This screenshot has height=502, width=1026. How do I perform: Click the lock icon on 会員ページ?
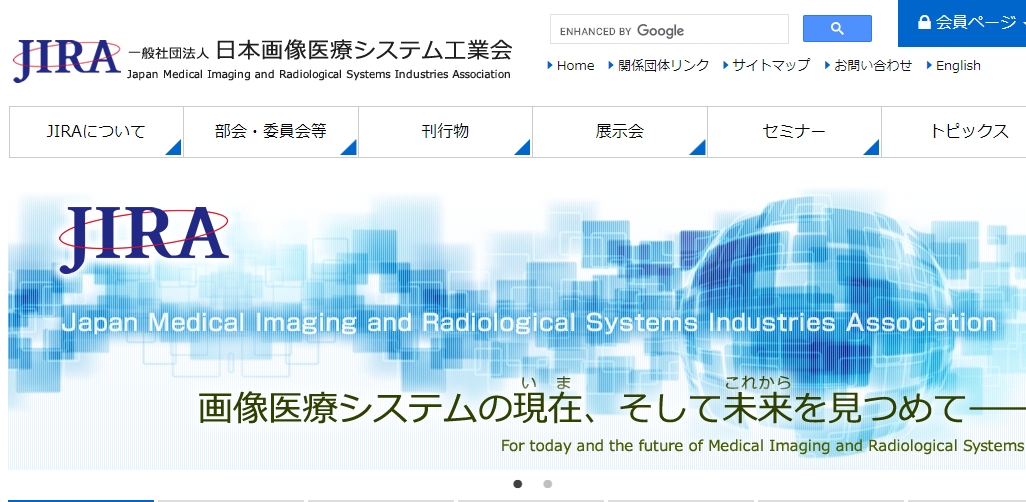tap(924, 22)
